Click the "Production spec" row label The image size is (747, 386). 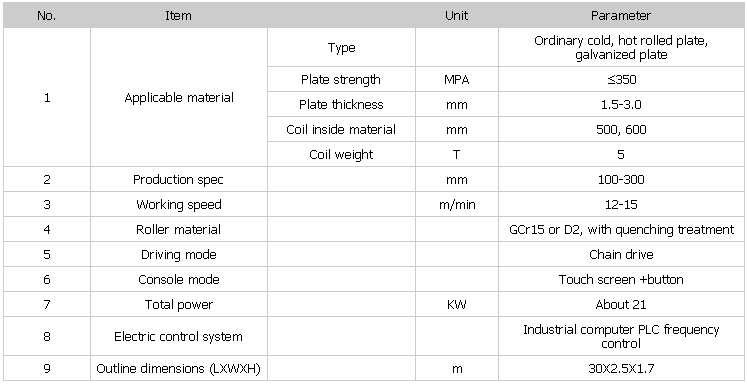point(178,180)
